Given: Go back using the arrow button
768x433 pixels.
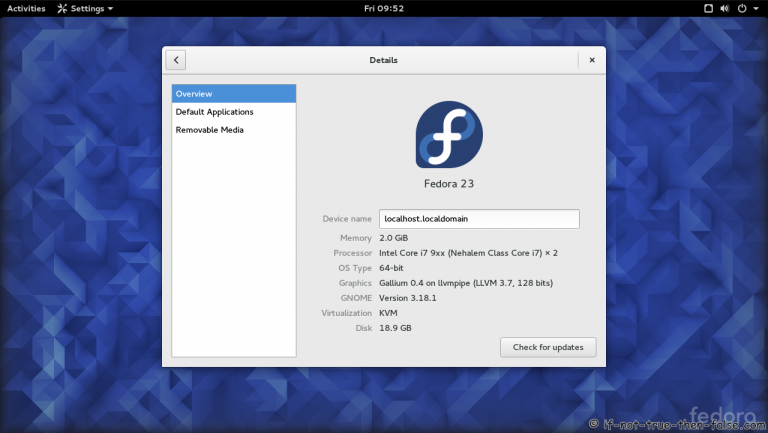Looking at the screenshot, I should pos(176,60).
